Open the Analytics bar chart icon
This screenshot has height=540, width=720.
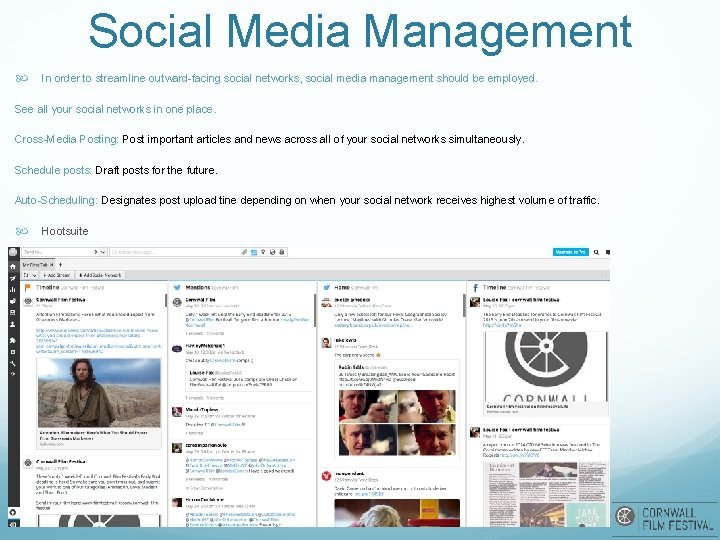coord(13,290)
